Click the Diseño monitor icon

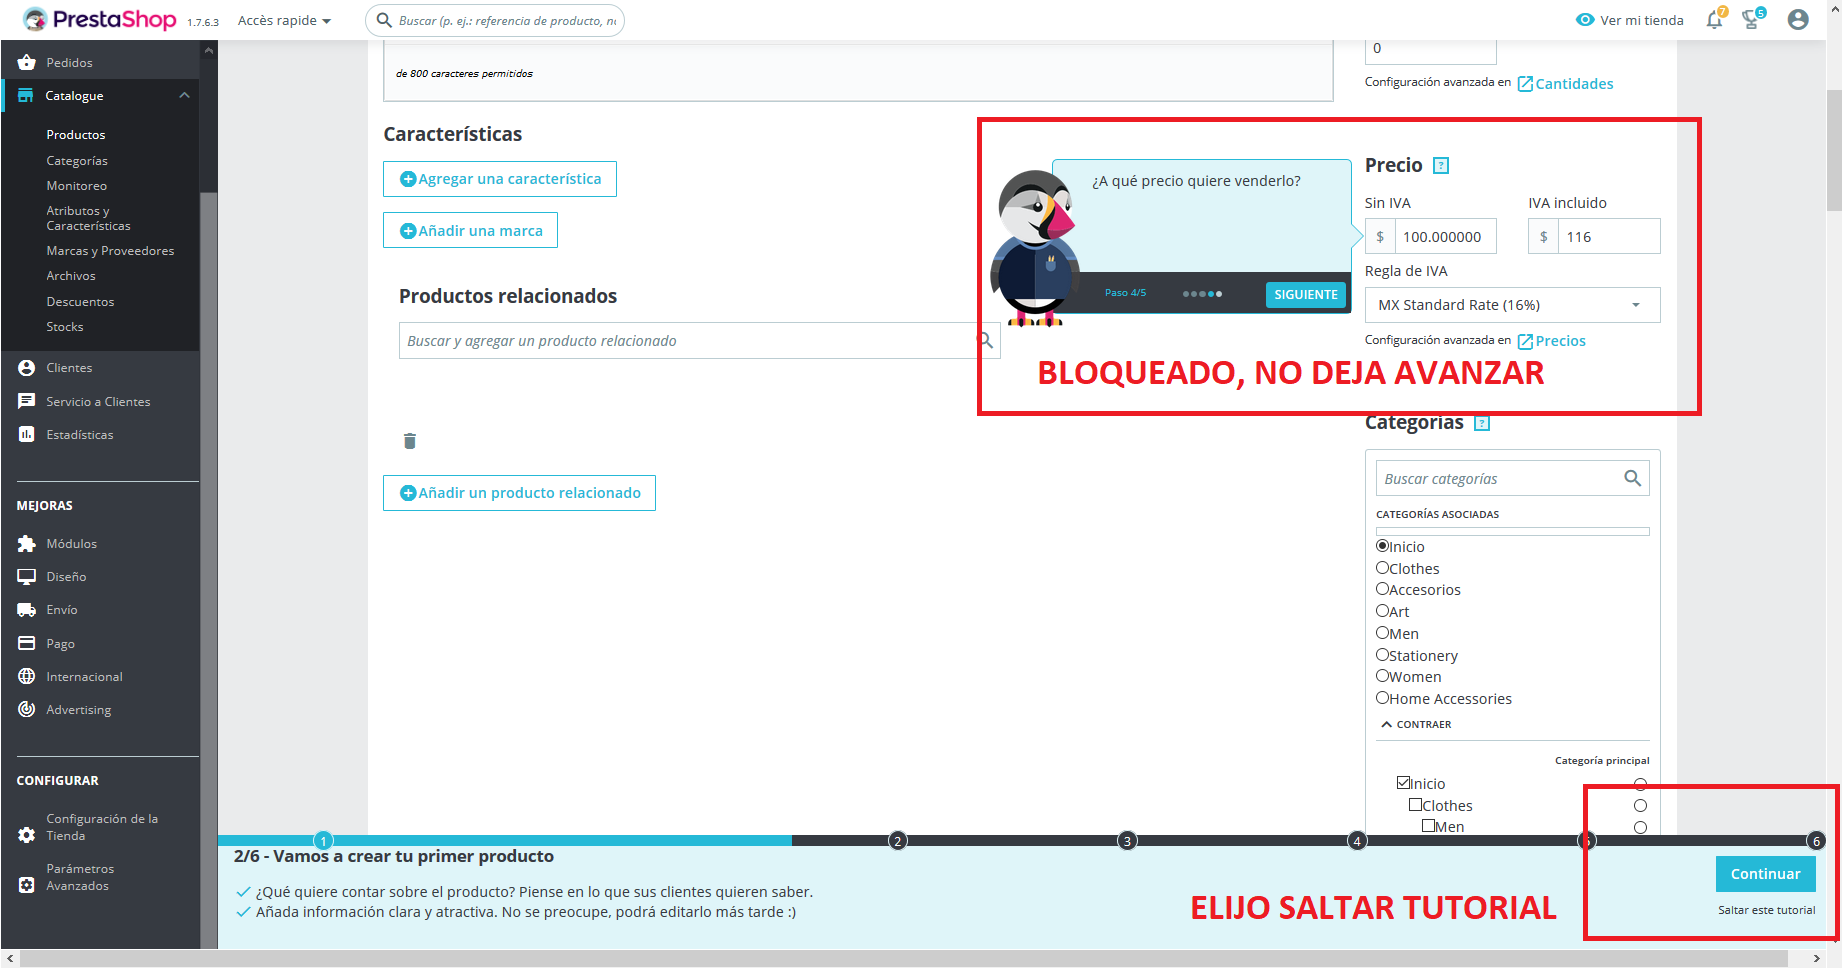27,577
